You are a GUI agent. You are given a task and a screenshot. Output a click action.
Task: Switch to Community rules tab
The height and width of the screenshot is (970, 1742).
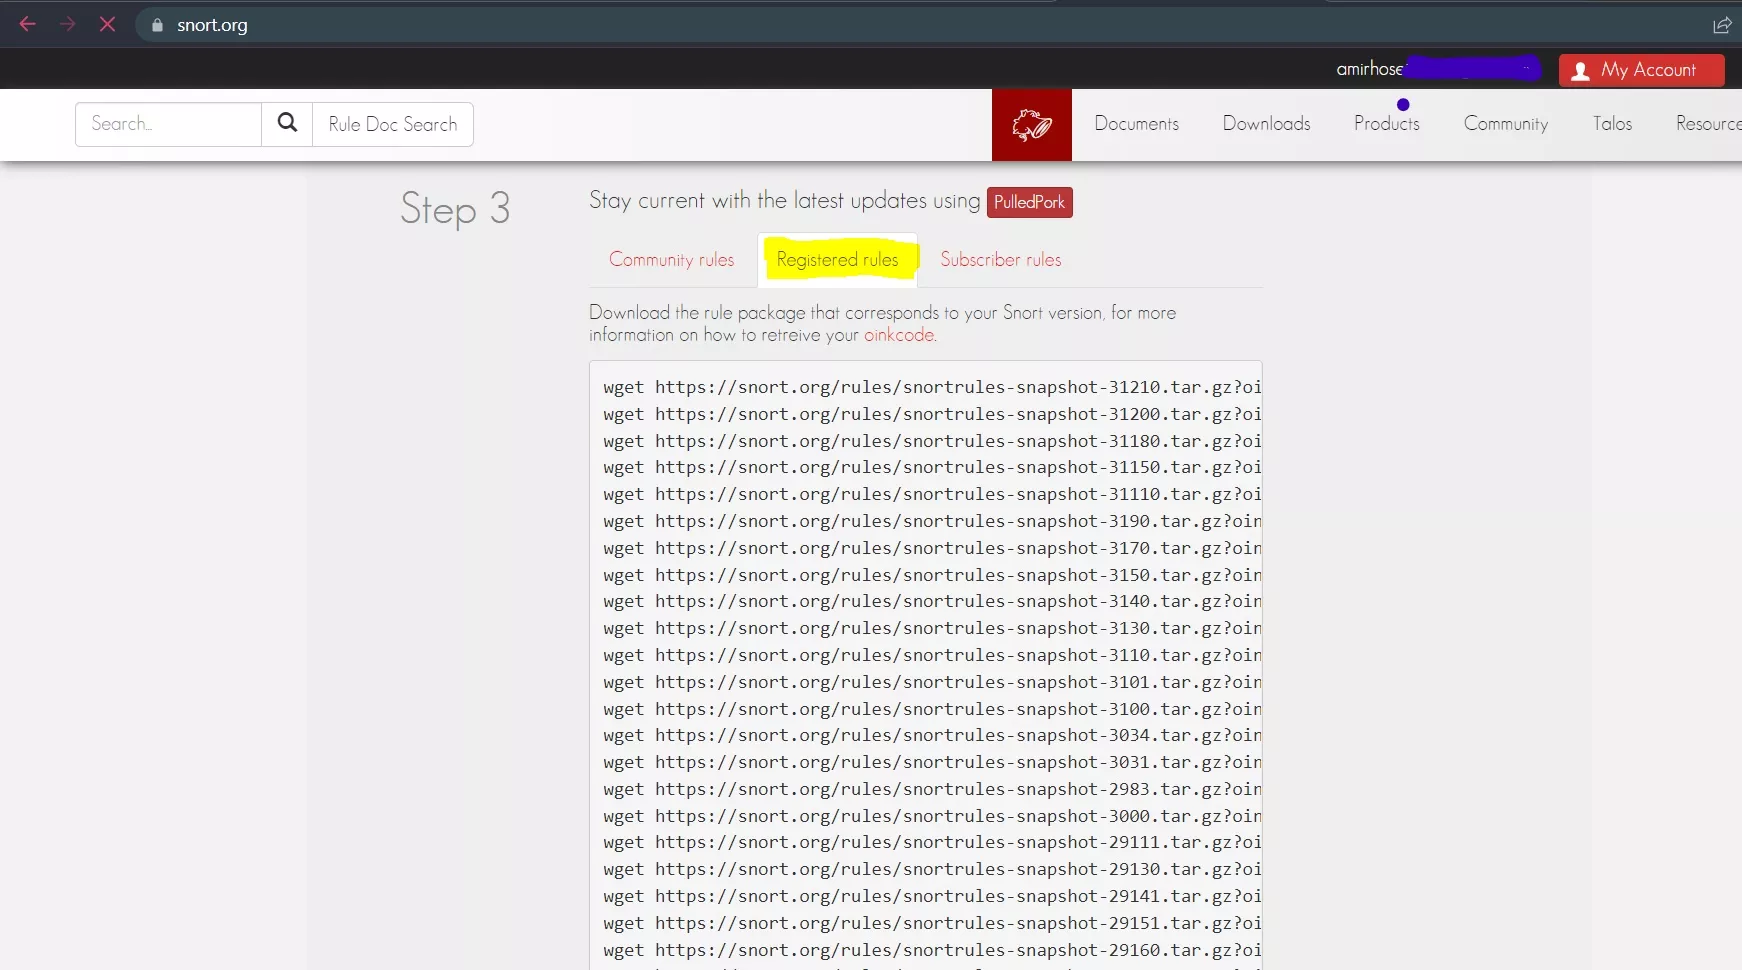point(671,260)
